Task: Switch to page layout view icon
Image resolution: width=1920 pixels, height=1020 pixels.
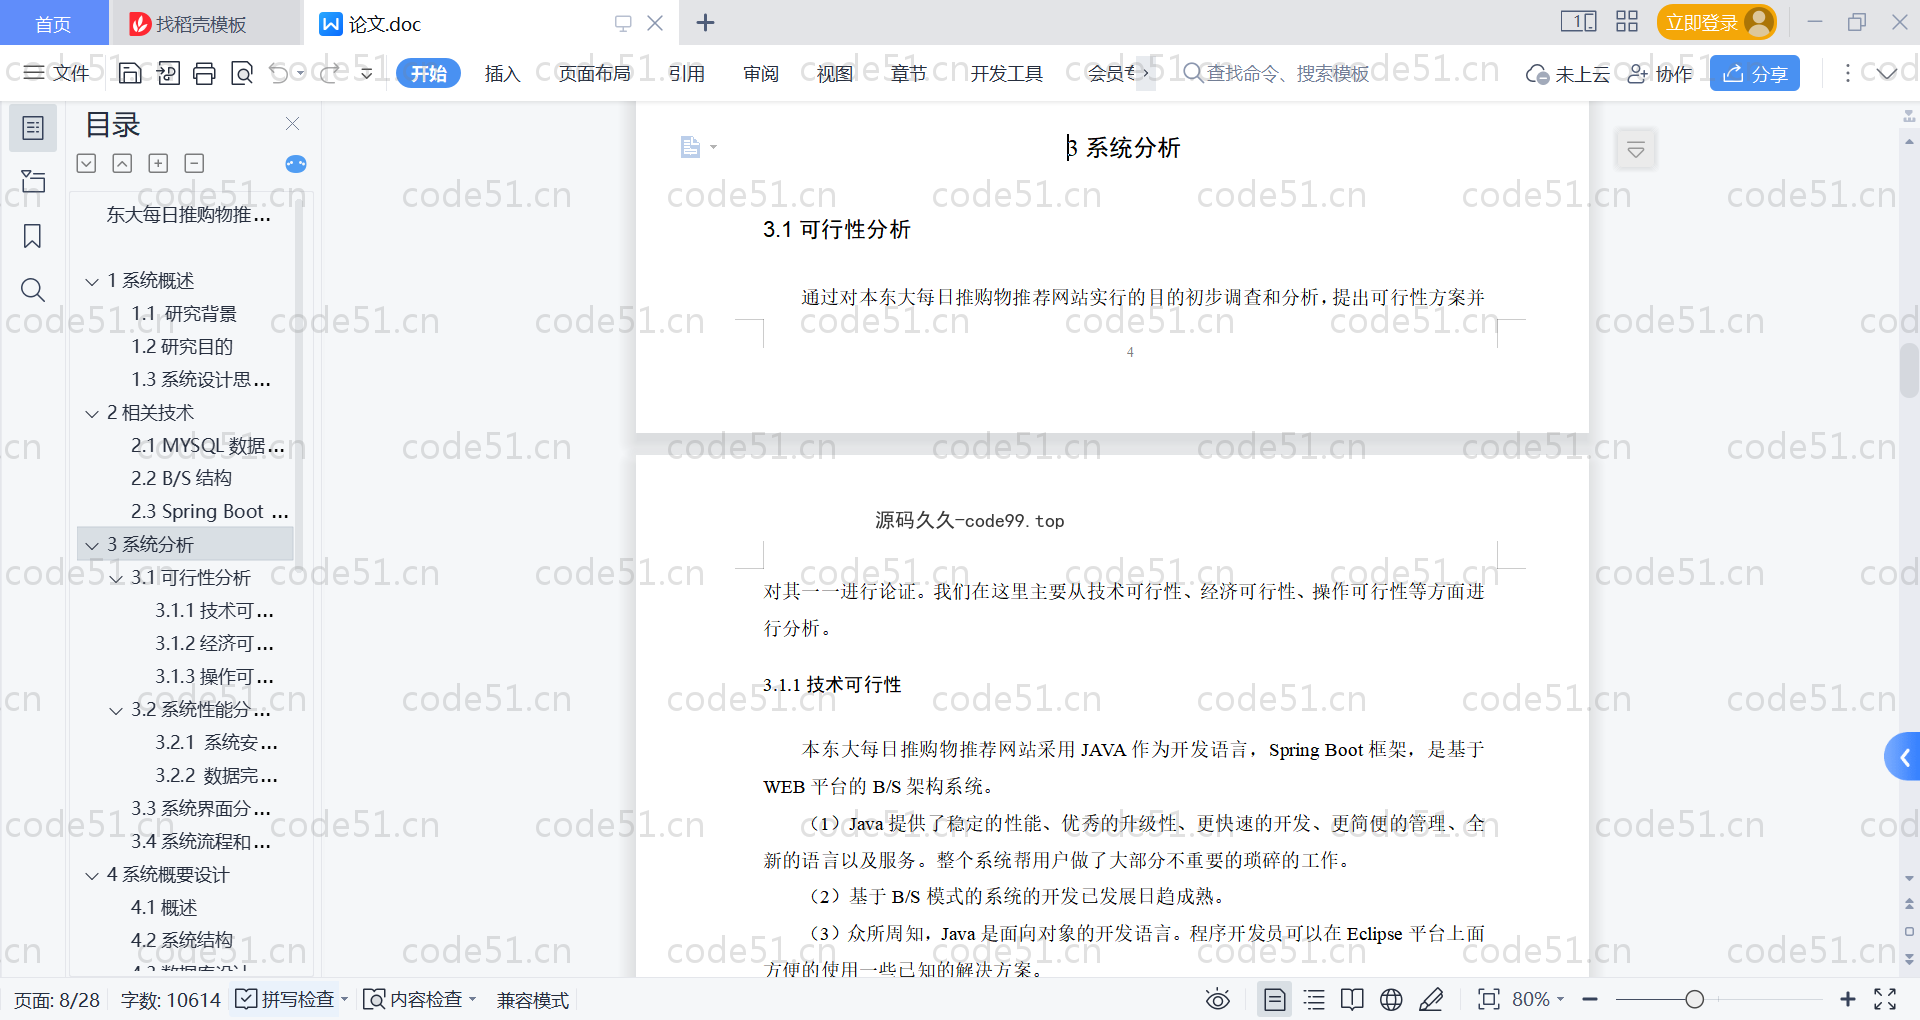Action: pyautogui.click(x=1274, y=999)
